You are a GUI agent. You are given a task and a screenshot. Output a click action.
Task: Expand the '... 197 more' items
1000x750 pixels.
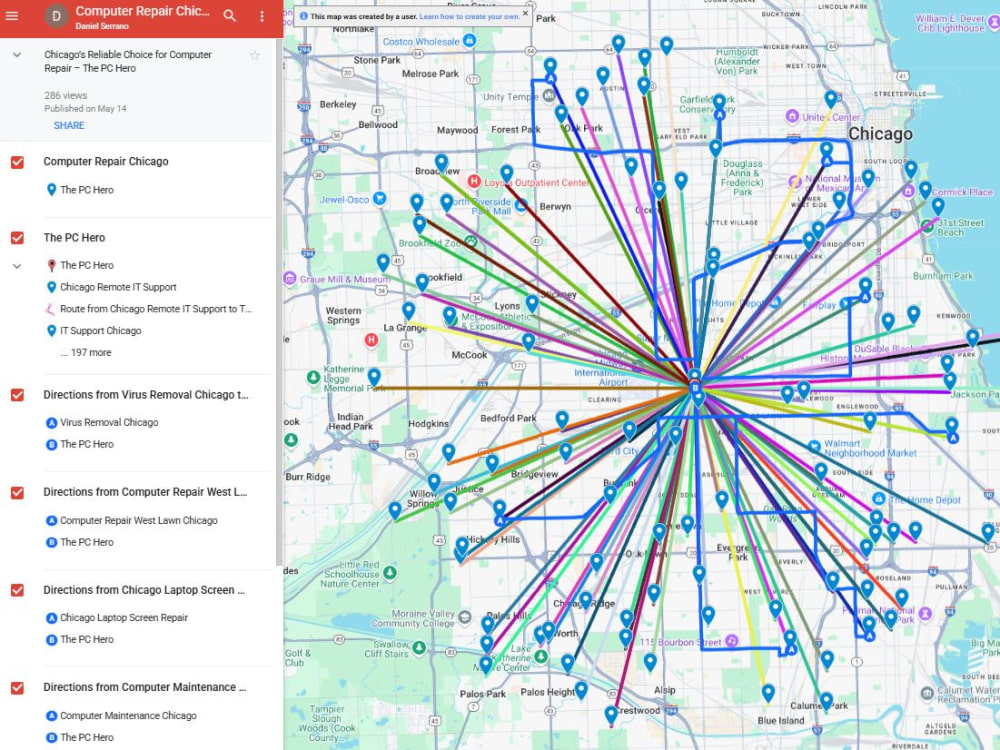[86, 353]
